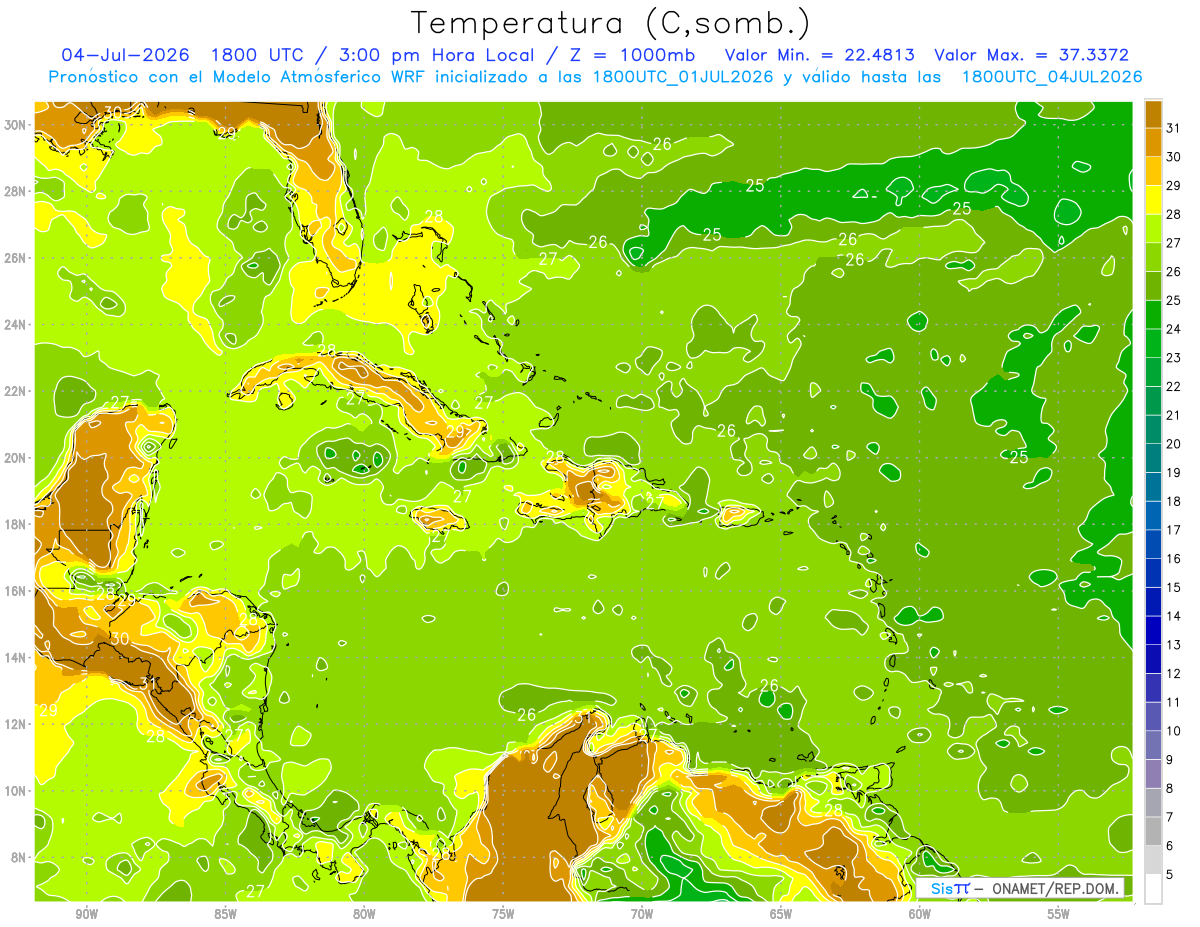Viewport: 1200px width, 927px height.
Task: Click the "30N" latitude axis label
Action: coord(16,124)
